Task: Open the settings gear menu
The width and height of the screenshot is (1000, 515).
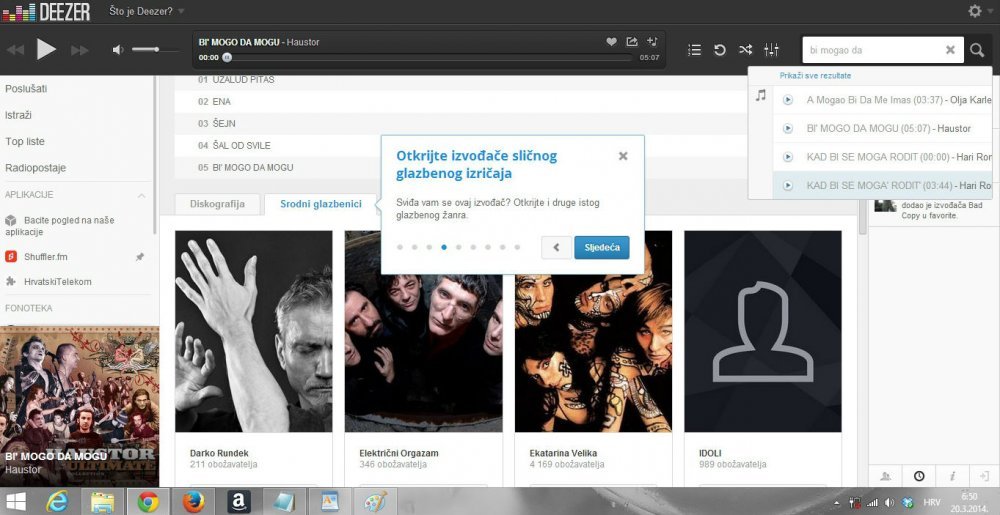Action: point(975,11)
